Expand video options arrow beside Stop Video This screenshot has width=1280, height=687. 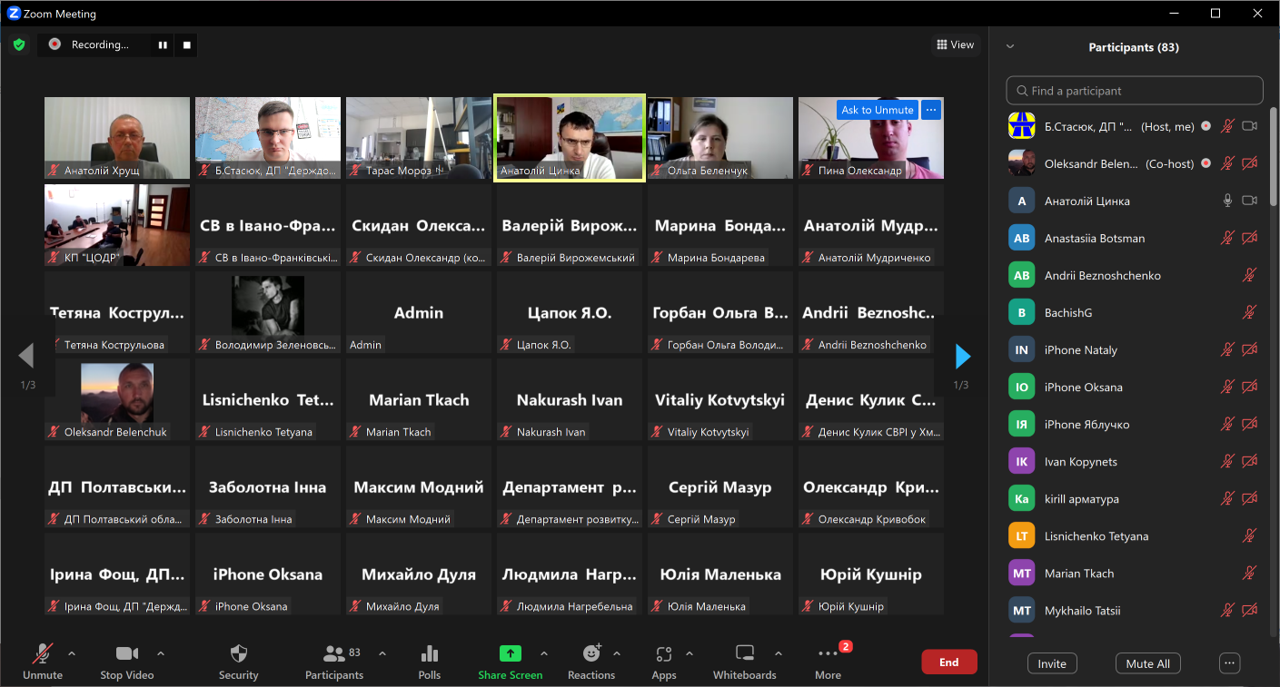click(161, 654)
